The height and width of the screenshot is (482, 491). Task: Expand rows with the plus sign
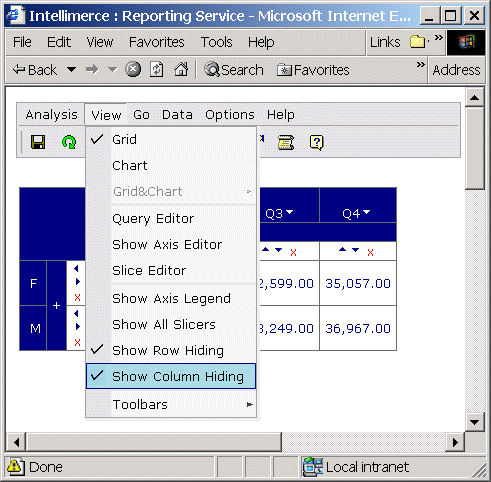point(56,305)
